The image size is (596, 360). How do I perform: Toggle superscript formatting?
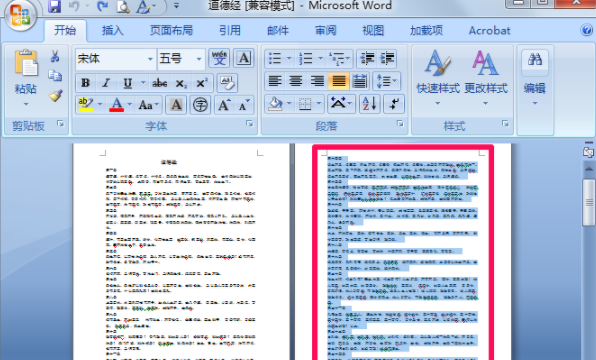click(201, 83)
